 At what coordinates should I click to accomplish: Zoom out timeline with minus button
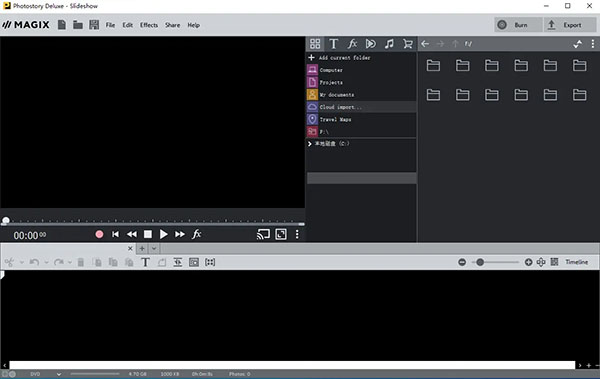tap(462, 262)
